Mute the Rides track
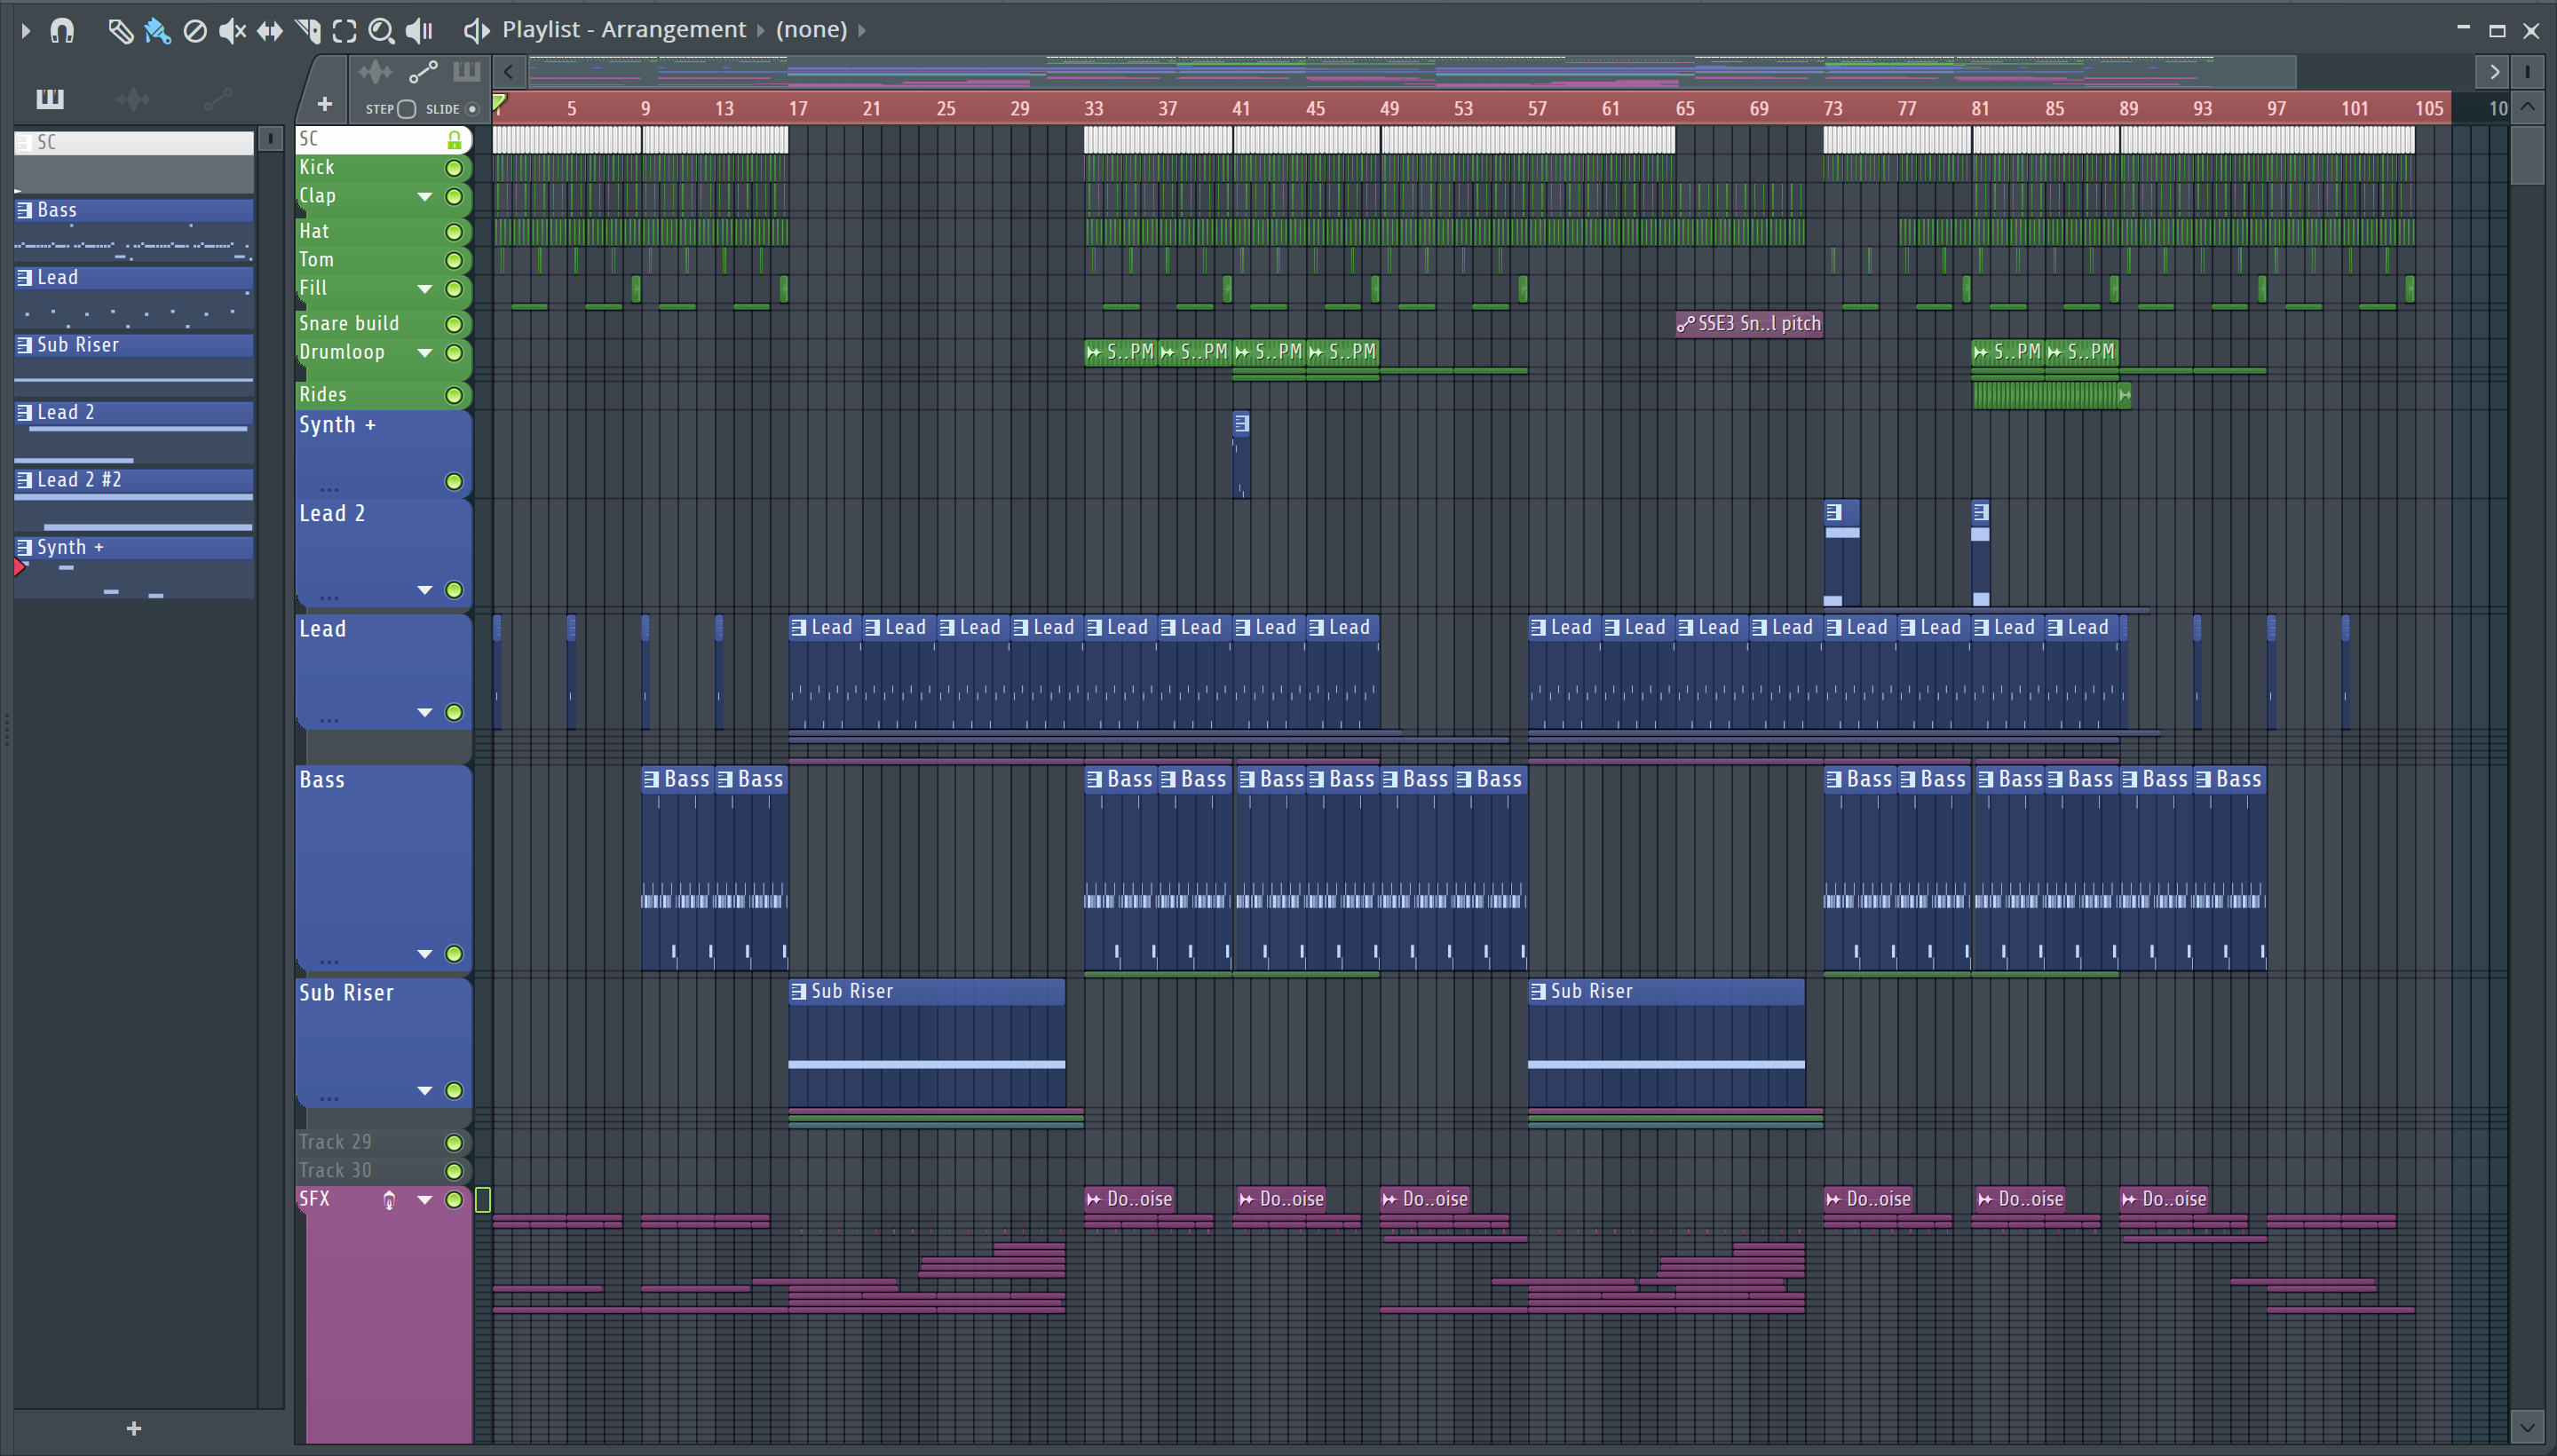This screenshot has height=1456, width=2557. pos(454,396)
